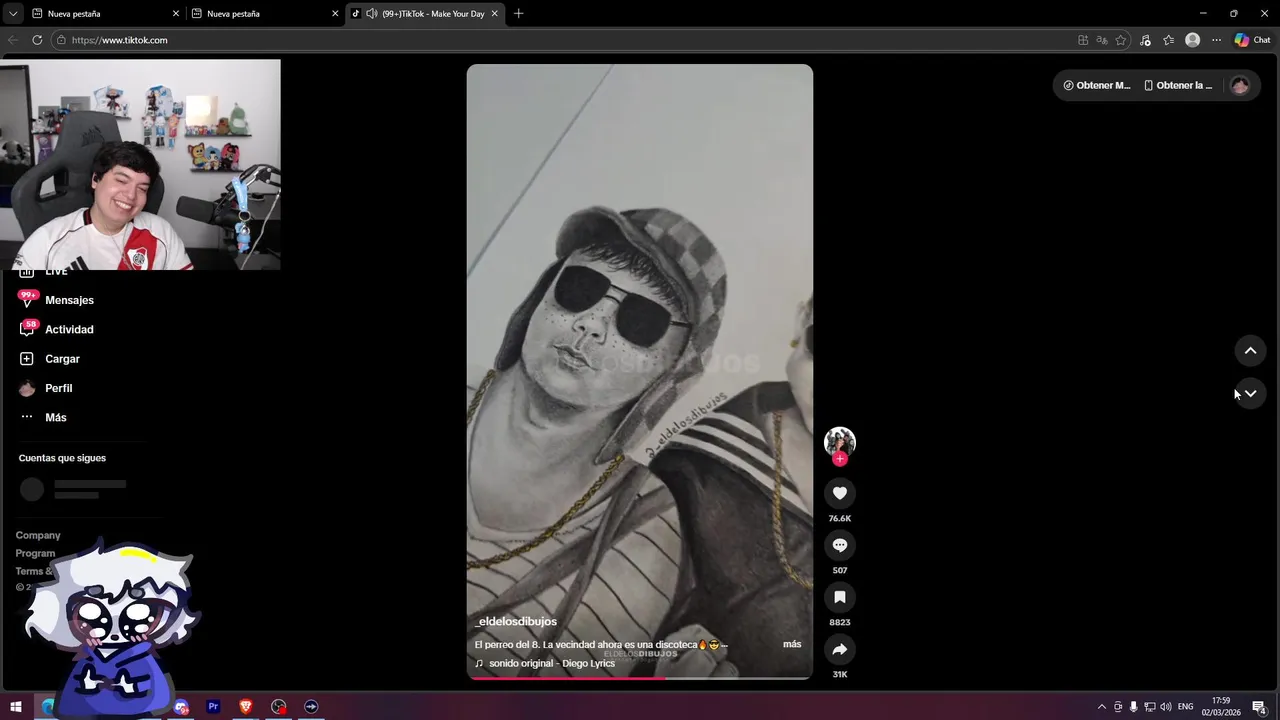Select Cargar to upload a video
The image size is (1280, 720).
[62, 359]
